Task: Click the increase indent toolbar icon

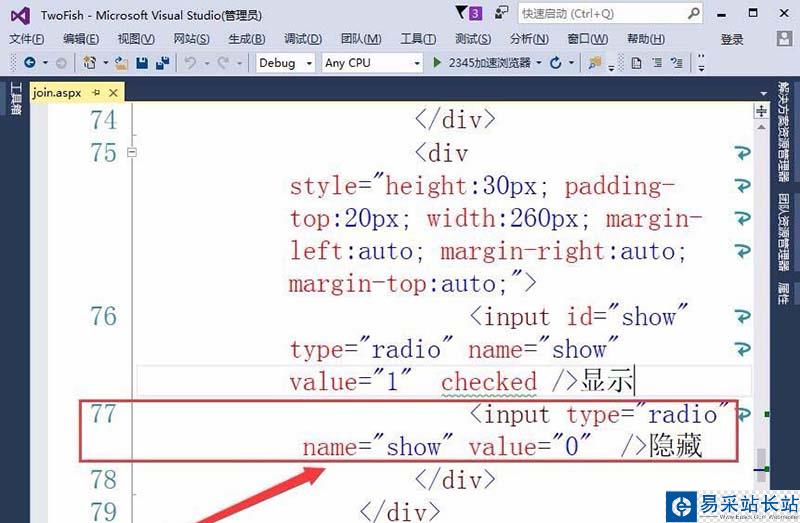Action: point(658,63)
